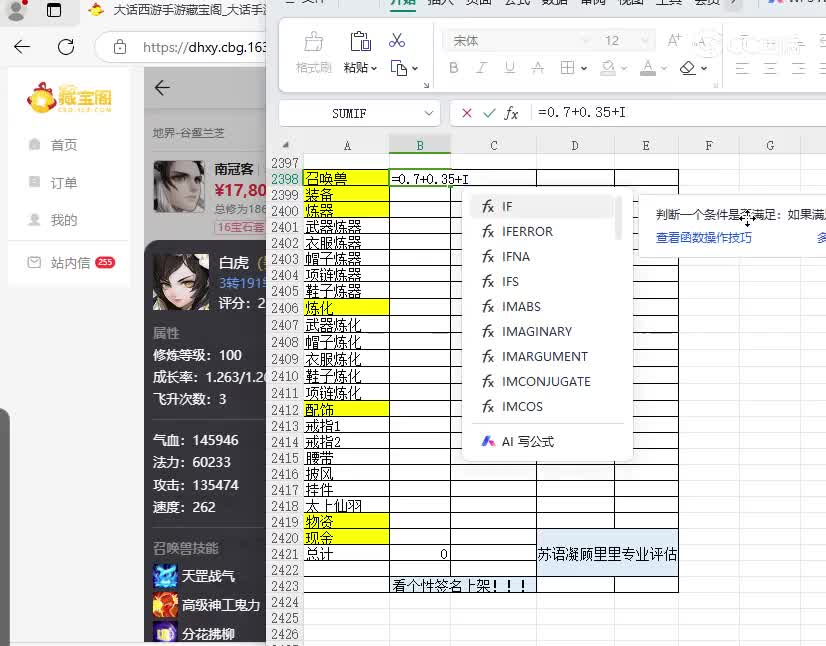
Task: Select the 总计 cell in row 2421
Action: pyautogui.click(x=347, y=553)
